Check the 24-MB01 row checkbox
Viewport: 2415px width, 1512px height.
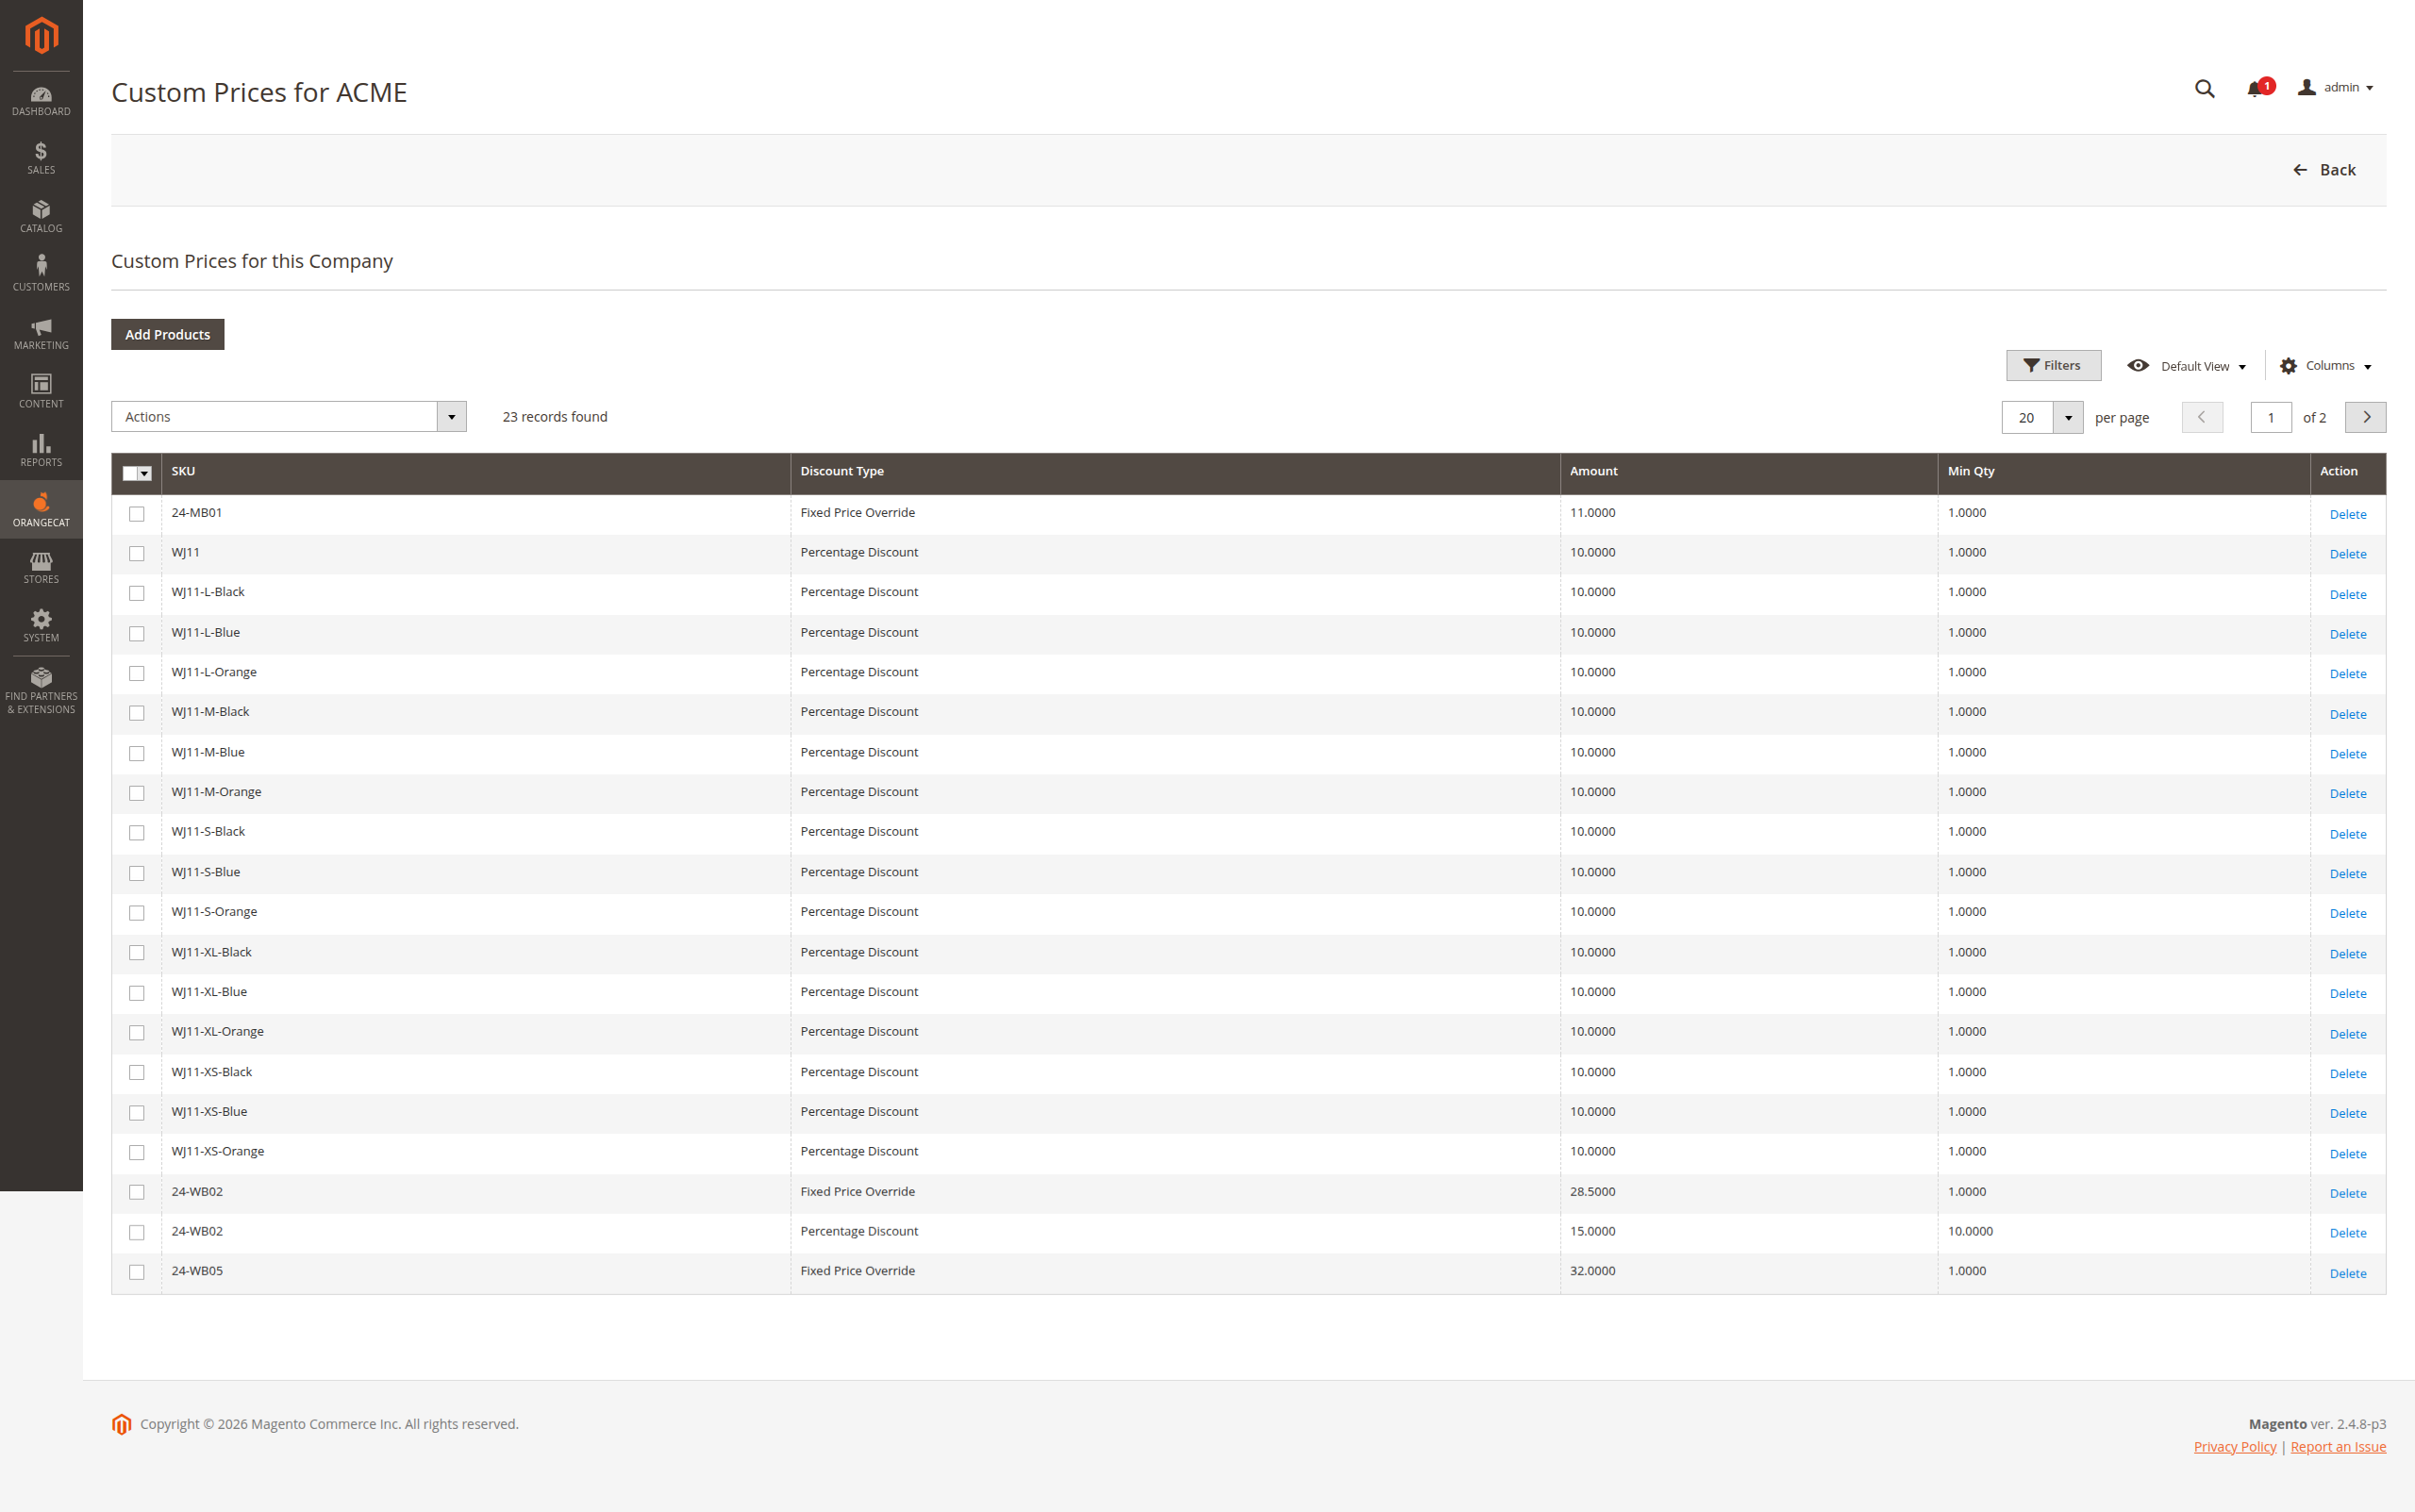point(137,514)
